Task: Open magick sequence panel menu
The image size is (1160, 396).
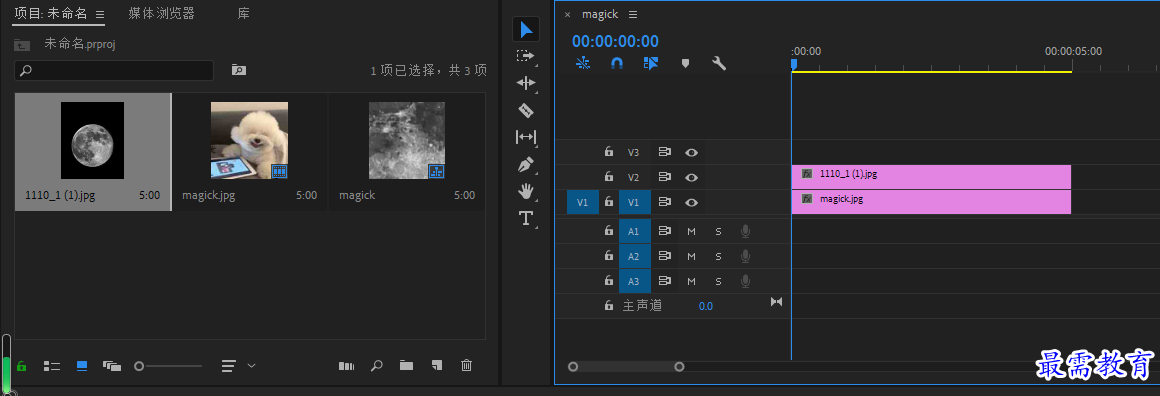Action: point(633,15)
